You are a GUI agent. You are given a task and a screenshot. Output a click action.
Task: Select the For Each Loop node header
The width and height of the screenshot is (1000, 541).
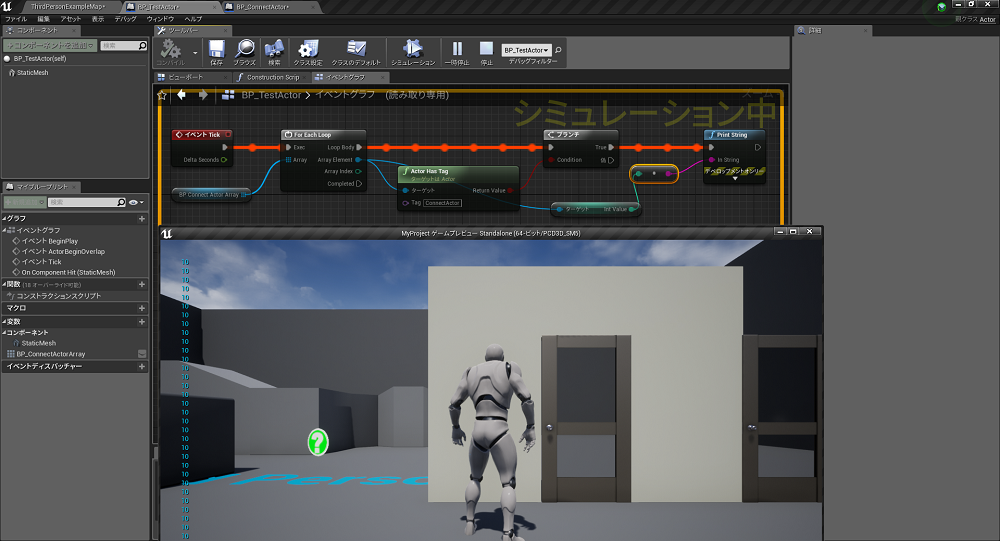pyautogui.click(x=323, y=135)
